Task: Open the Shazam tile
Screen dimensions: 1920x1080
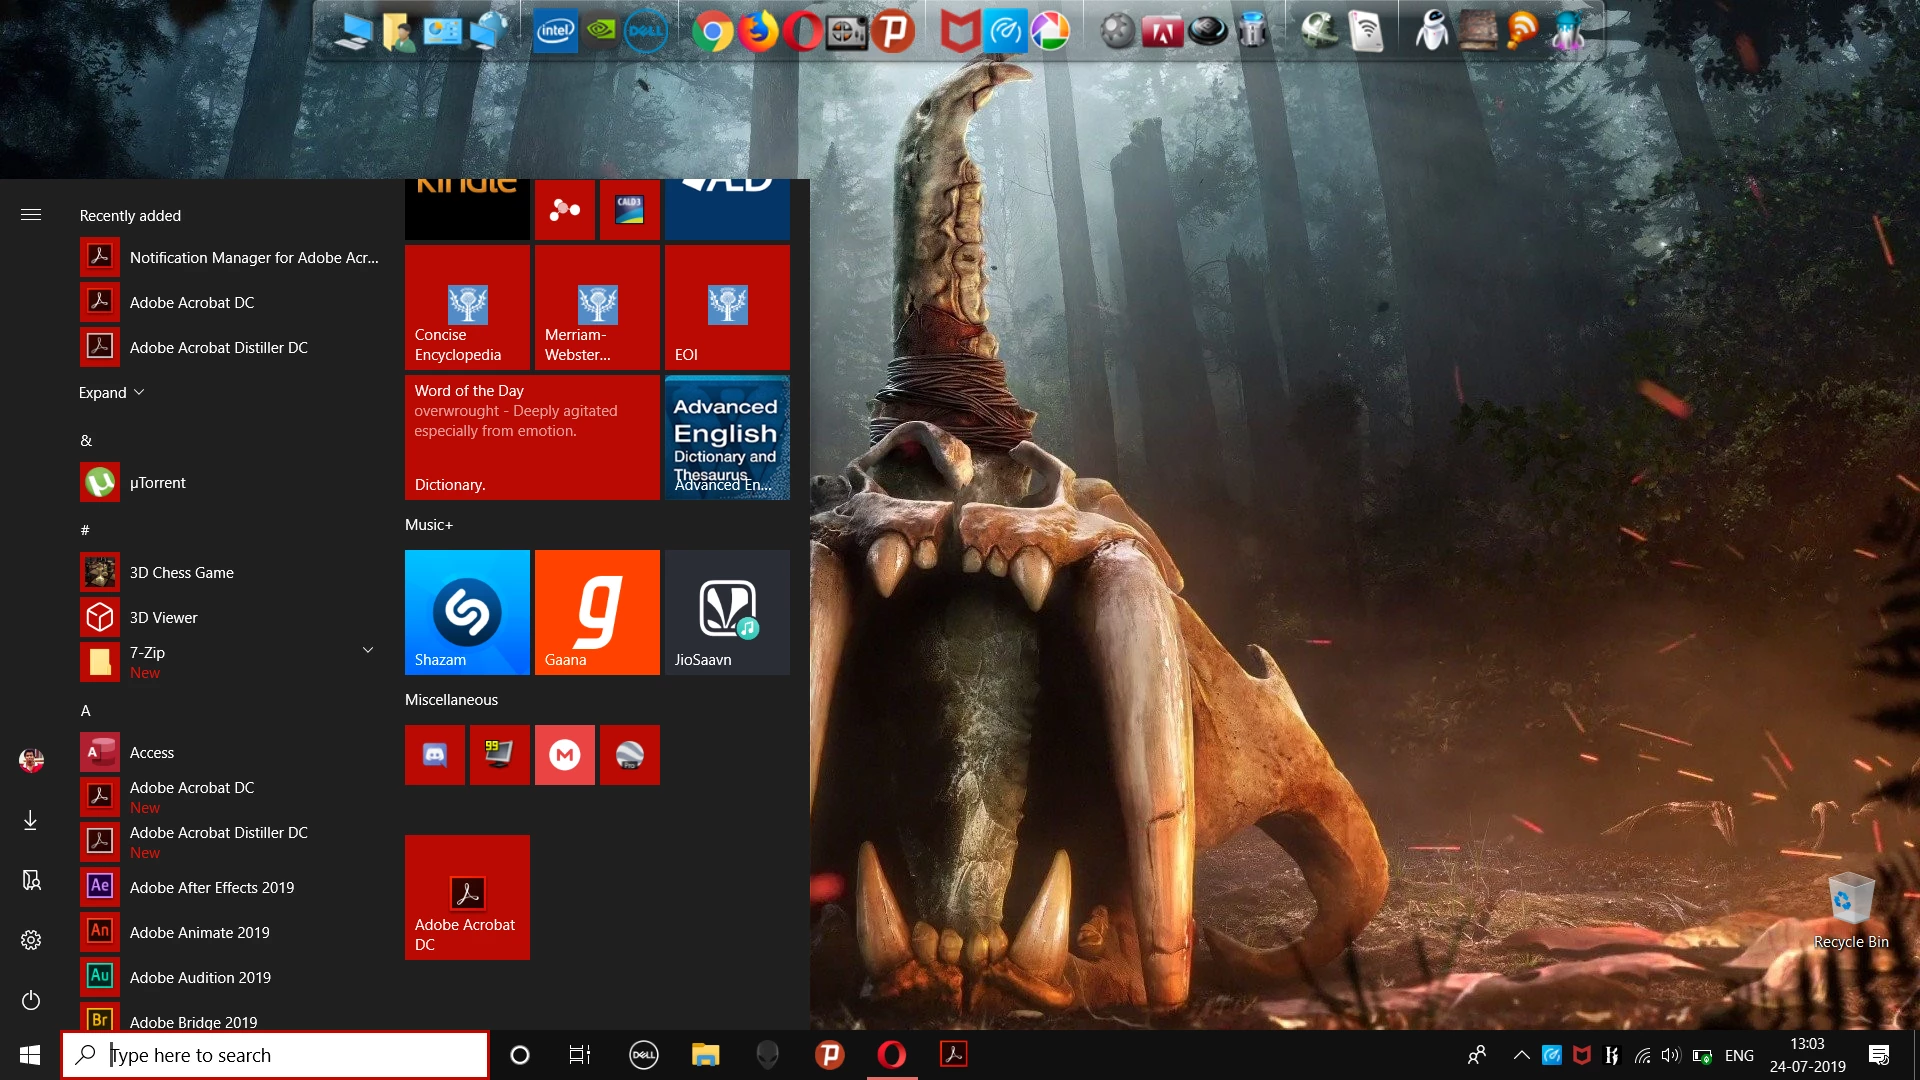Action: (x=467, y=611)
